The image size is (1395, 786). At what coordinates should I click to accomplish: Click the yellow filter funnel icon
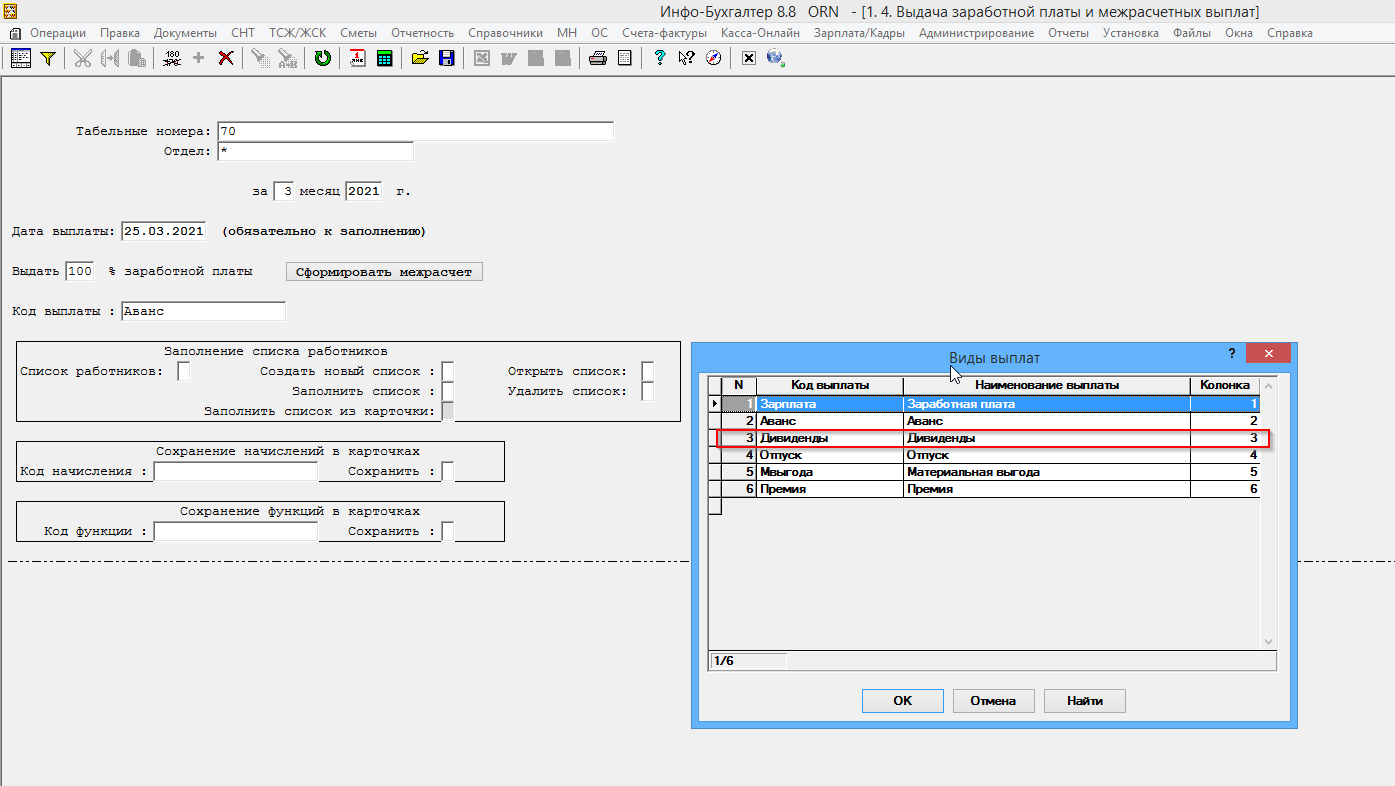click(x=47, y=58)
